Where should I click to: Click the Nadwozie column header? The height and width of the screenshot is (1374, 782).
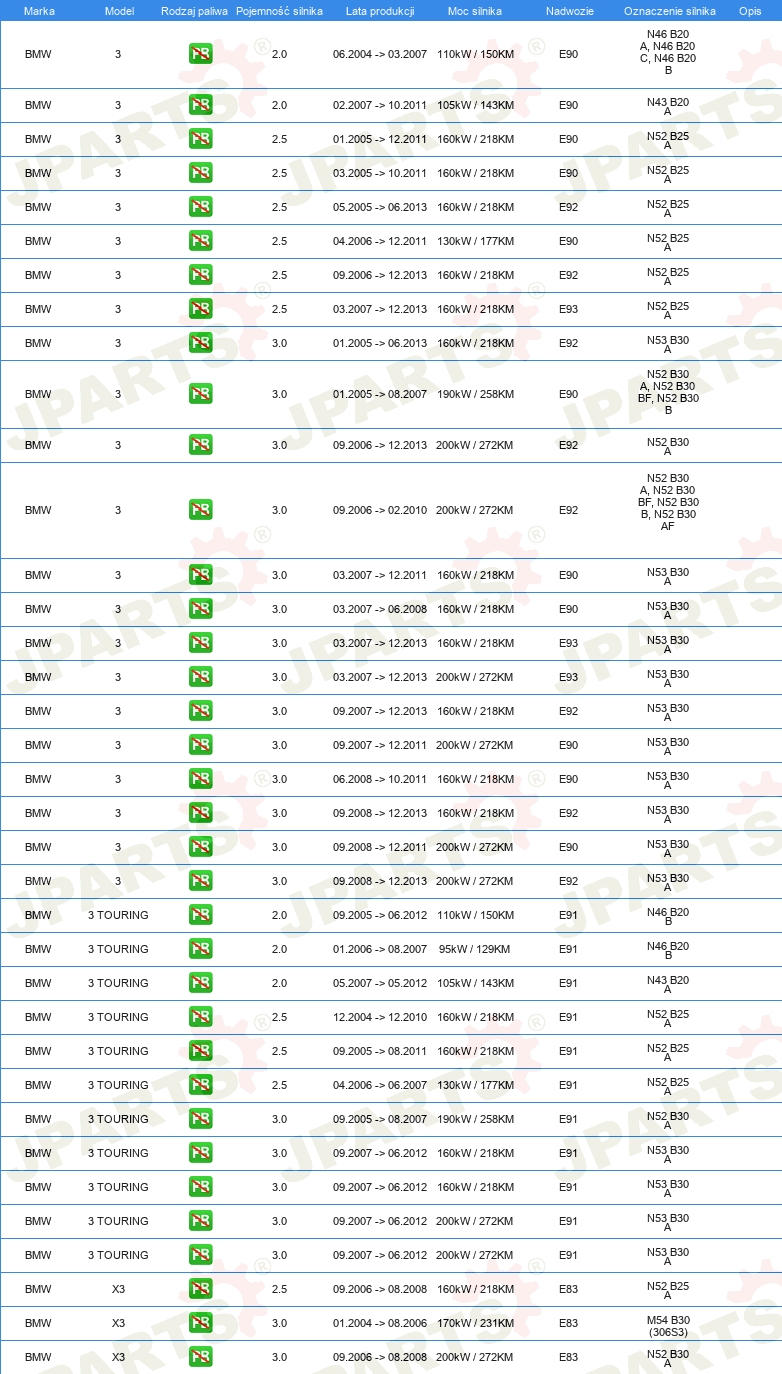point(569,10)
